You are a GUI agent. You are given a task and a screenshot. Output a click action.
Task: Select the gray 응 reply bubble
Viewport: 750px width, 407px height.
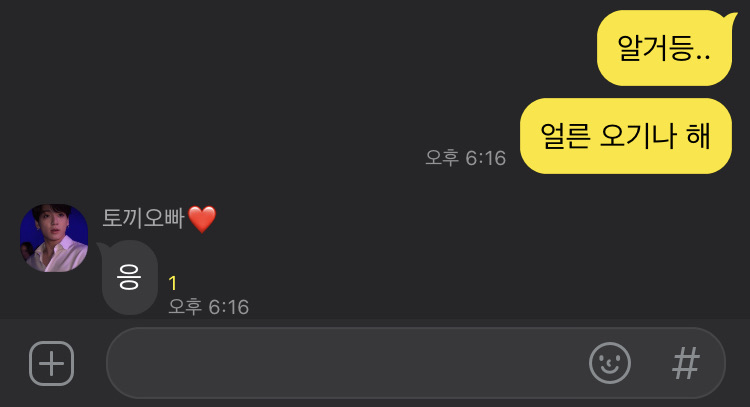click(x=129, y=278)
